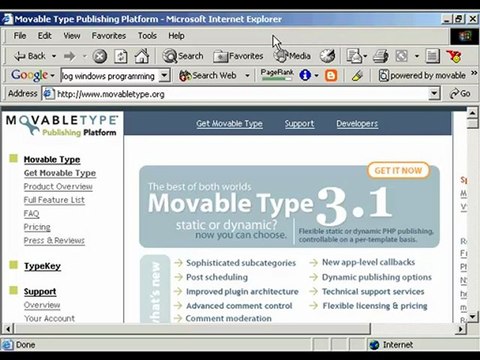Open the Search toolbar button

(x=183, y=56)
